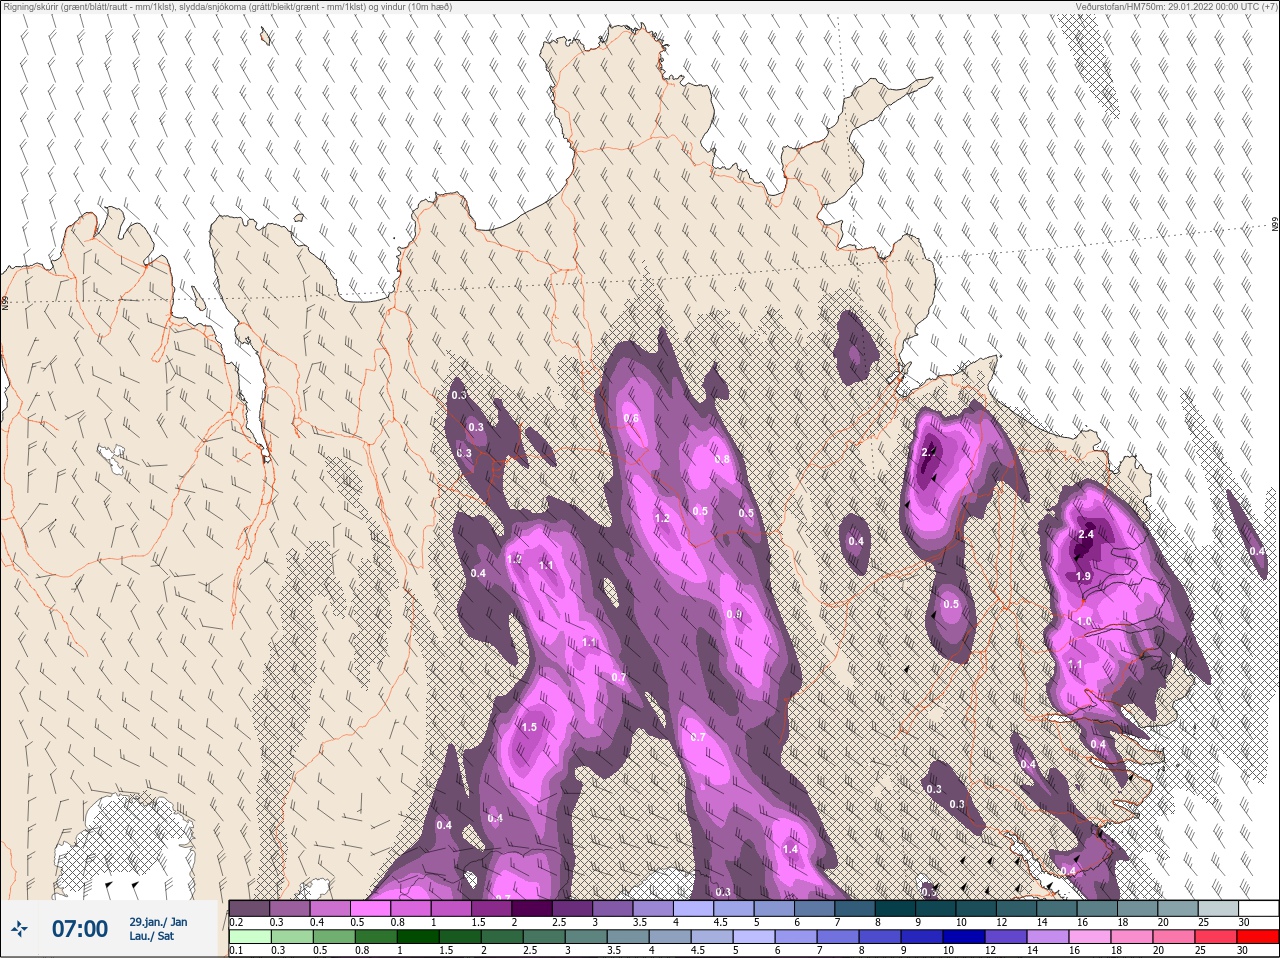Click the 1.5 precipitation value on the map

pyautogui.click(x=529, y=727)
